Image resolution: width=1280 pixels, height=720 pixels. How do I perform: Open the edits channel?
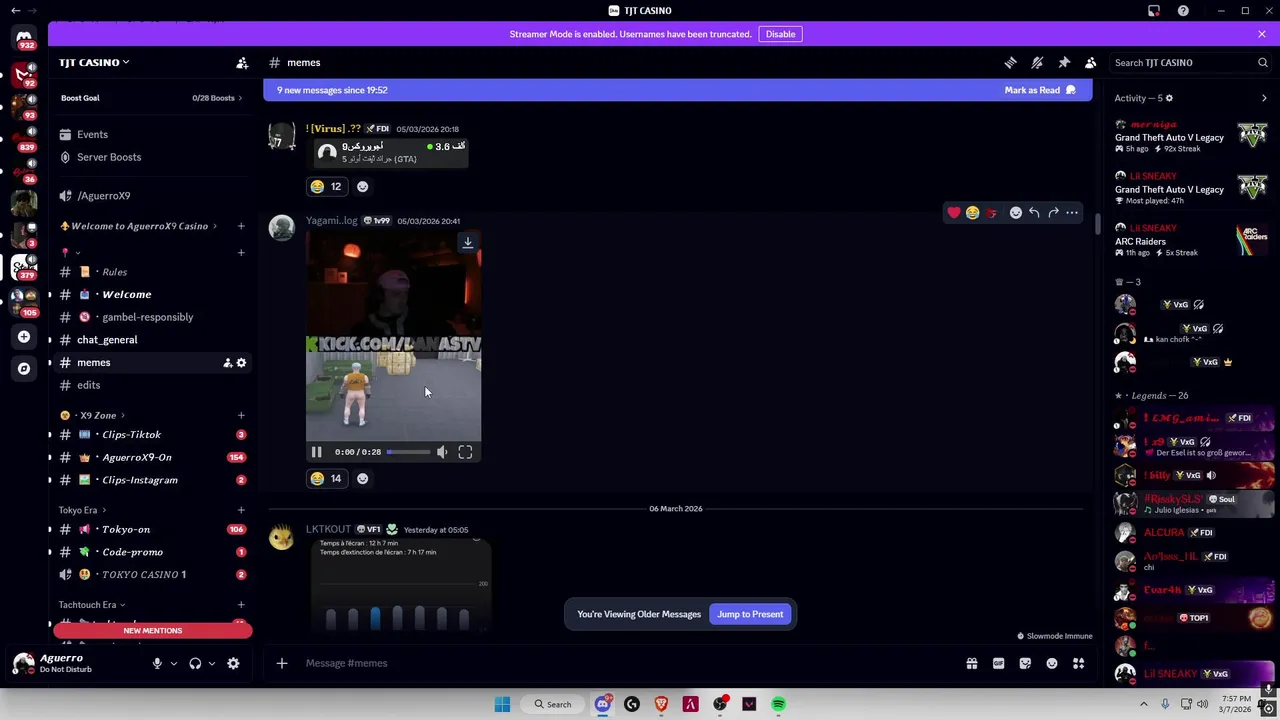pyautogui.click(x=88, y=385)
